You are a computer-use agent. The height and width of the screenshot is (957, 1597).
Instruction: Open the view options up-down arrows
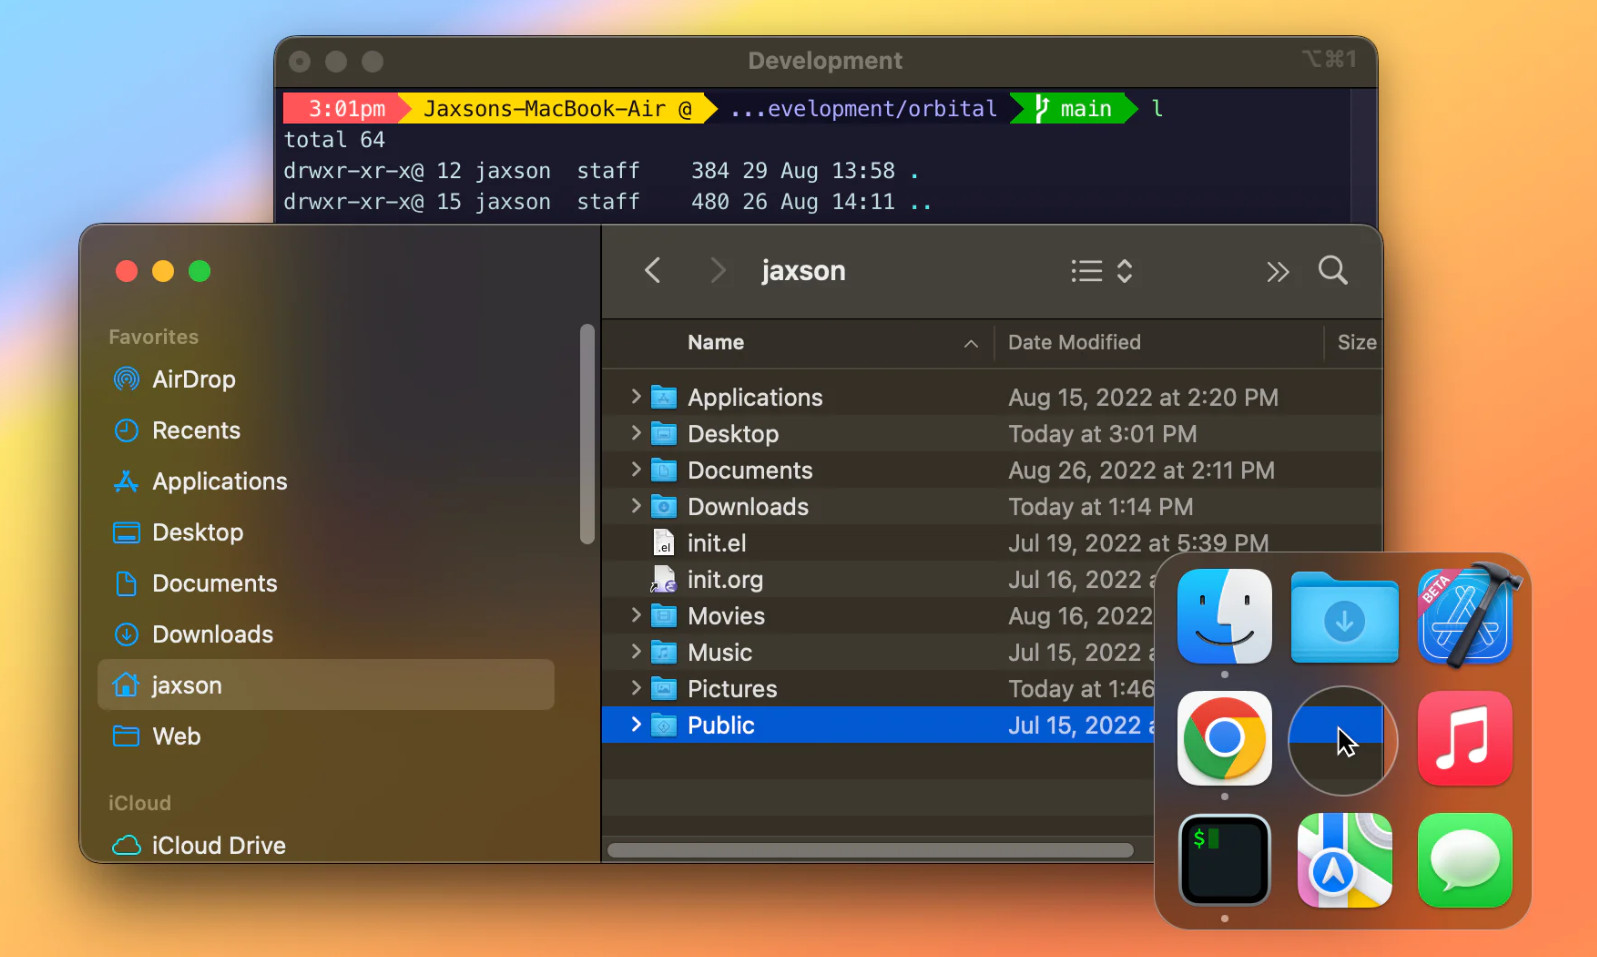pyautogui.click(x=1124, y=271)
